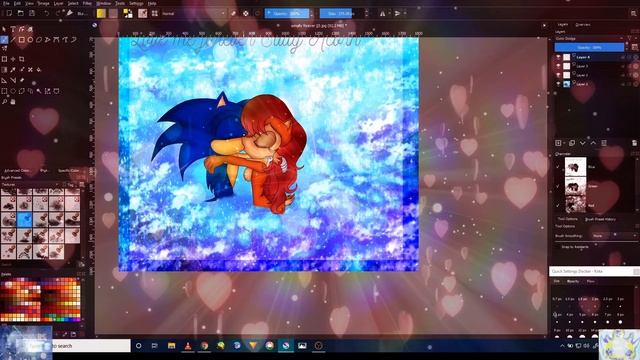Select the Assistant tool
The width and height of the screenshot is (640, 360).
pyautogui.click(x=4, y=80)
